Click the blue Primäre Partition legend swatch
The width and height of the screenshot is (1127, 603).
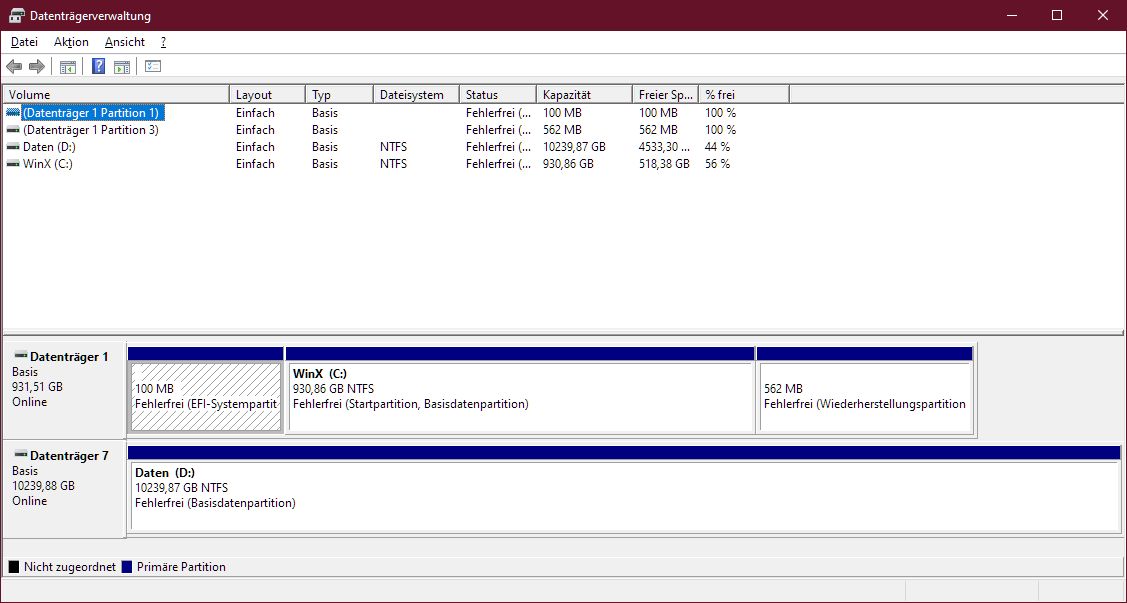[127, 567]
